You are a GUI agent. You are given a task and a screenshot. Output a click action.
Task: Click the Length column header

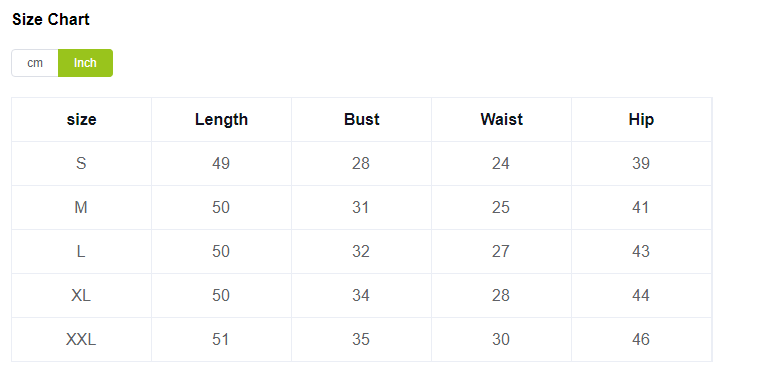coord(221,120)
